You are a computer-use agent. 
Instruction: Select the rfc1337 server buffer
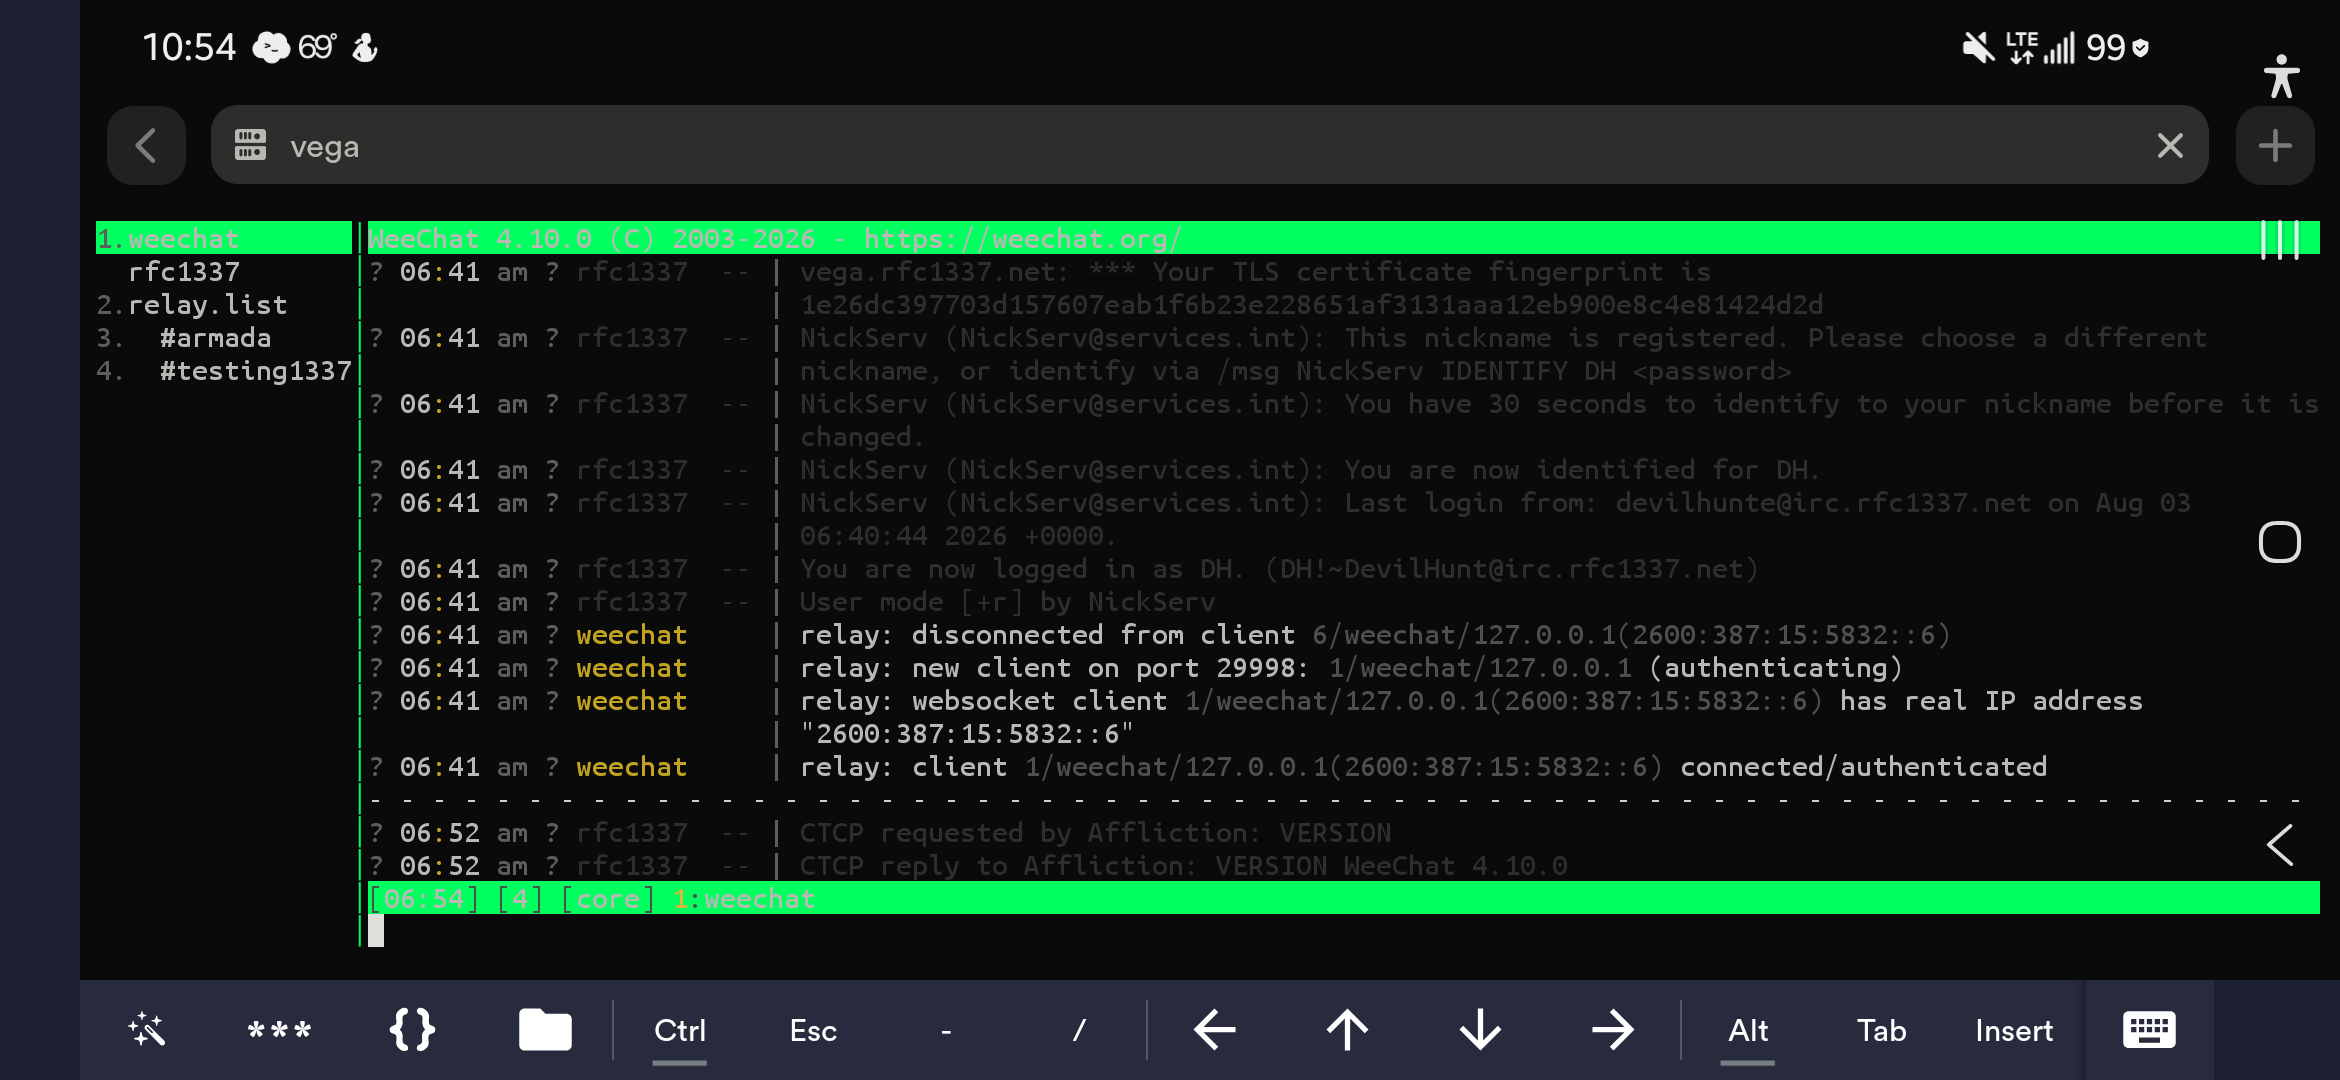click(x=184, y=272)
